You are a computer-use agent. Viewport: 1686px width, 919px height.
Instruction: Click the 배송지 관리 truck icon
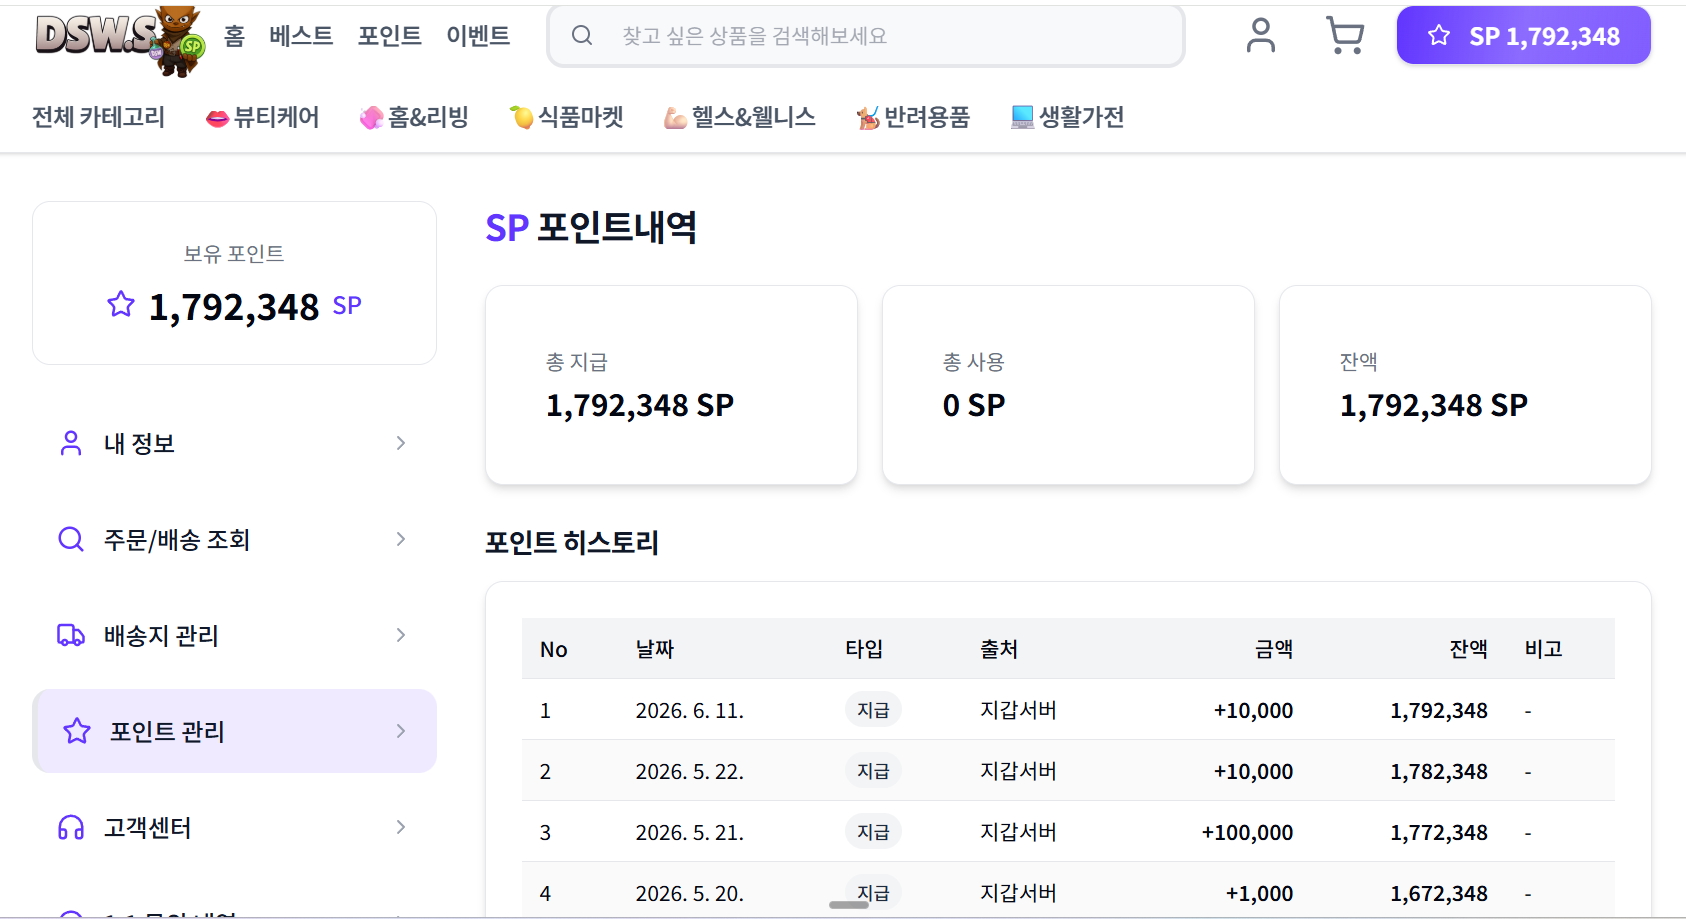pyautogui.click(x=71, y=635)
